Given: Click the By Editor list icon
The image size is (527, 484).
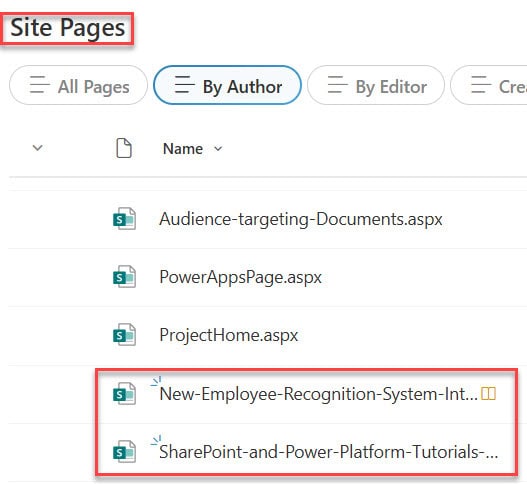Looking at the screenshot, I should click(337, 85).
